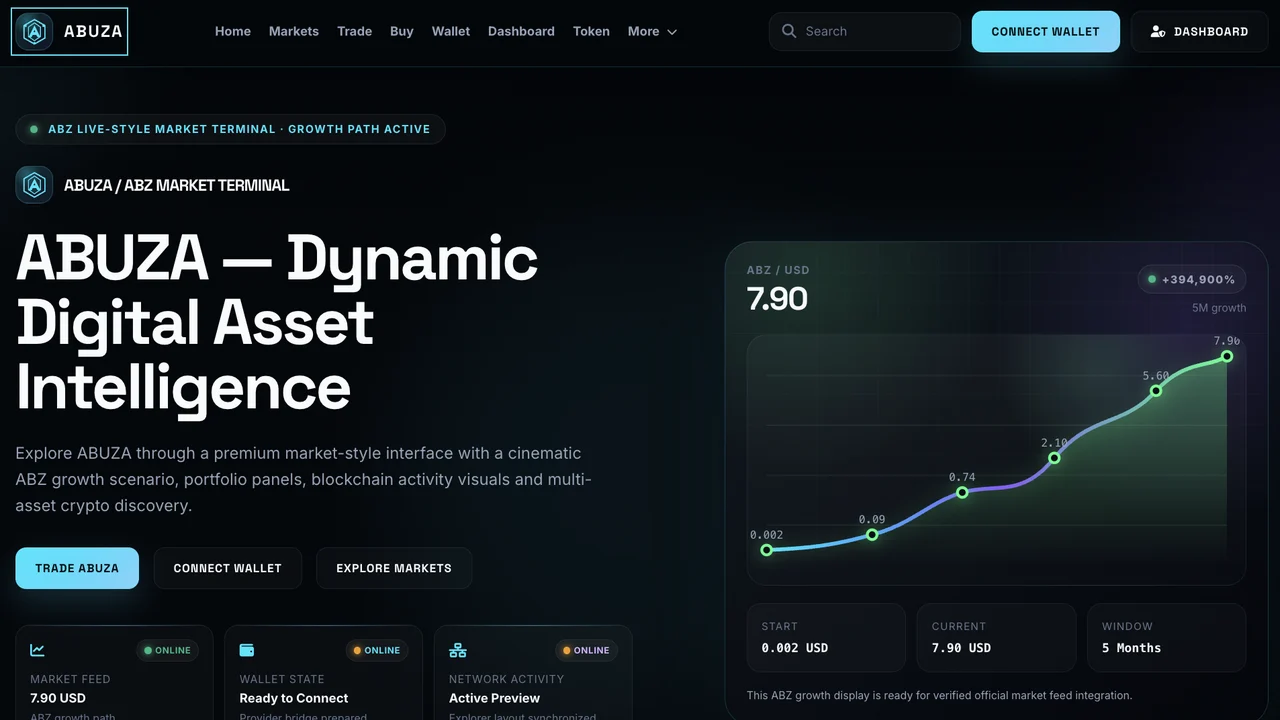Click the +394,900% growth badge
Screen dimensions: 1280x720
1192,280
